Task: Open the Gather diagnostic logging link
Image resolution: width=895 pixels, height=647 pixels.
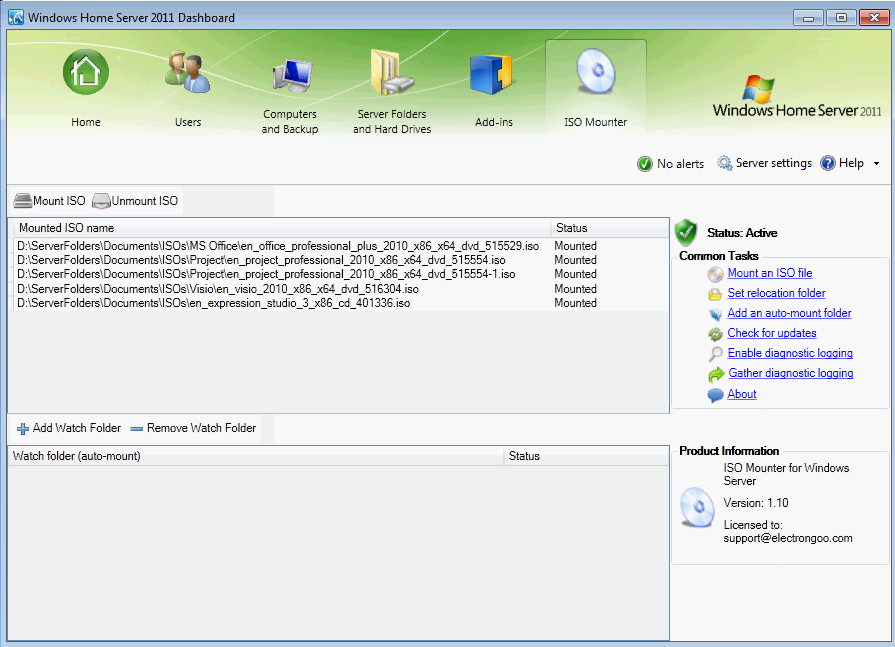Action: 791,373
